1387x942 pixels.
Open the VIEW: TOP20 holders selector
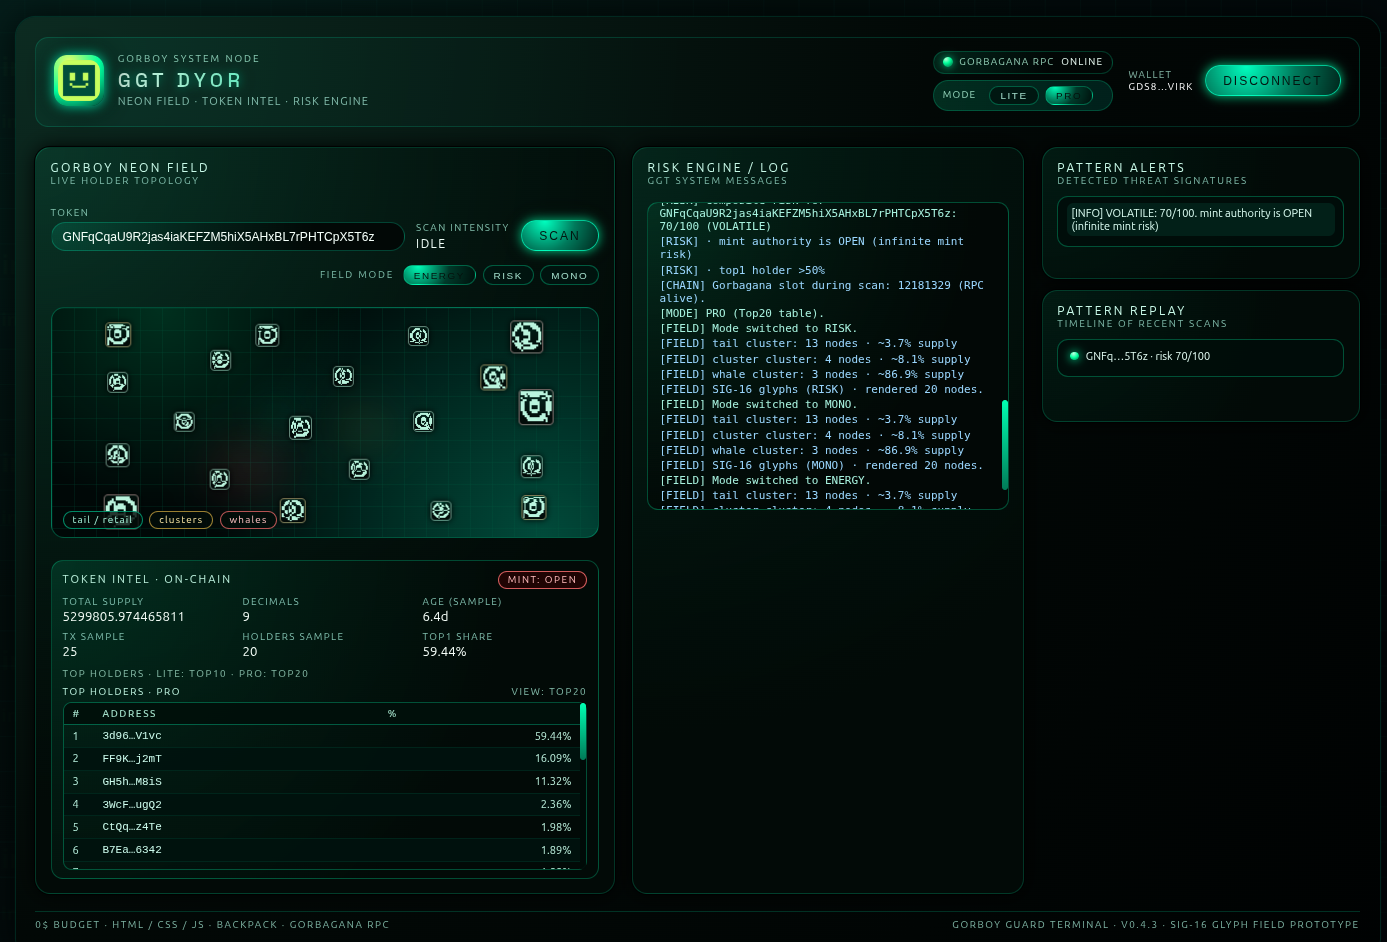click(548, 692)
